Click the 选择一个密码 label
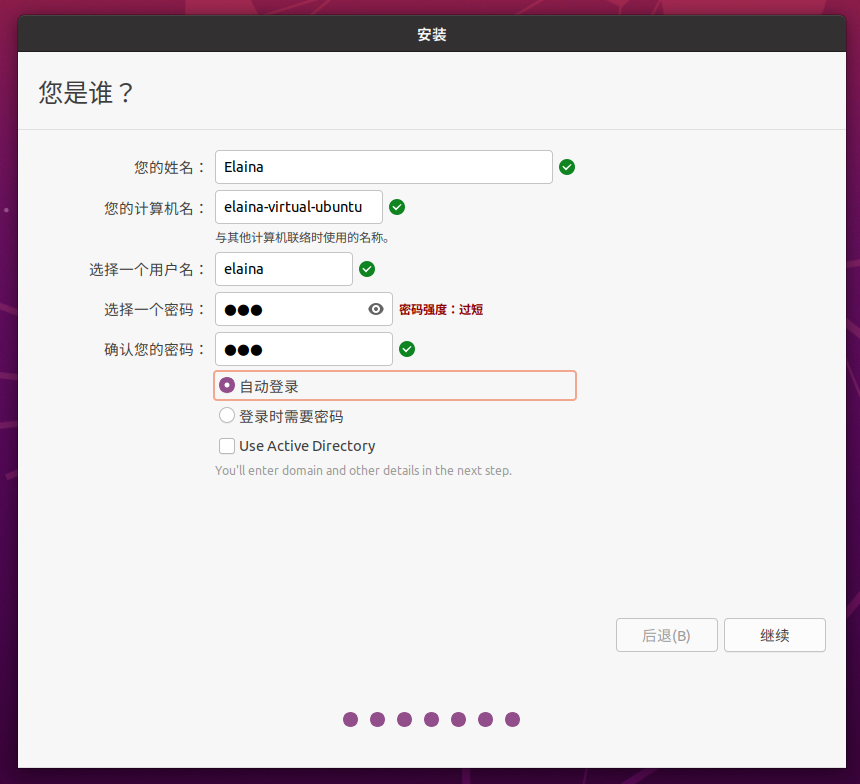Screen dimensions: 860x784 155,309
